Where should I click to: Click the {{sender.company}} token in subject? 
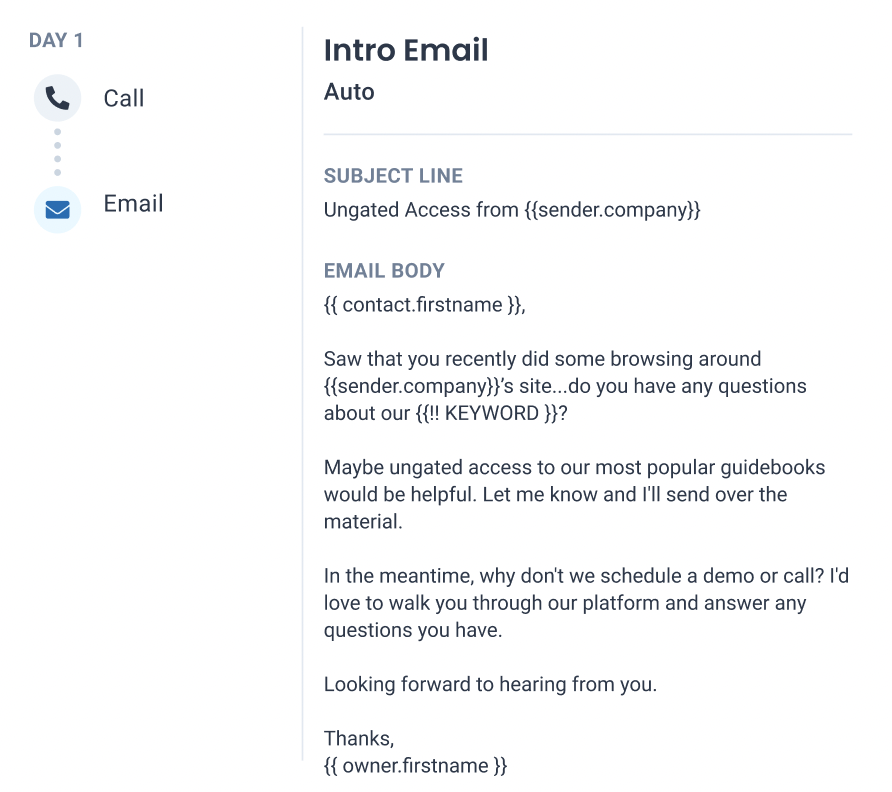point(612,210)
